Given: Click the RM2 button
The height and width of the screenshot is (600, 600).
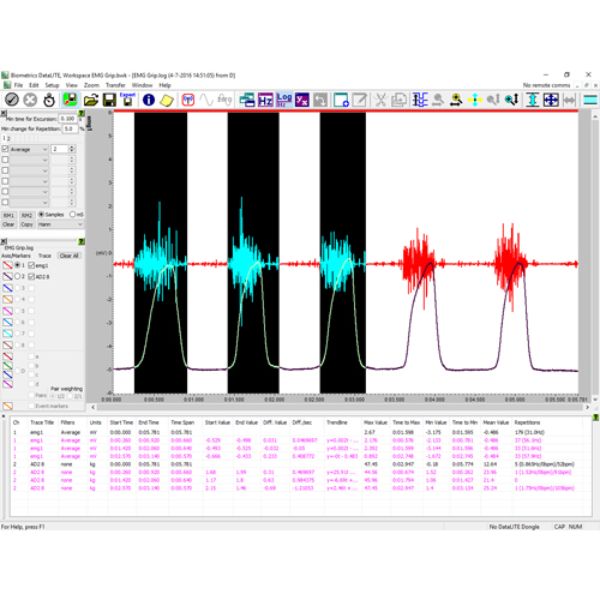Looking at the screenshot, I should [26, 215].
